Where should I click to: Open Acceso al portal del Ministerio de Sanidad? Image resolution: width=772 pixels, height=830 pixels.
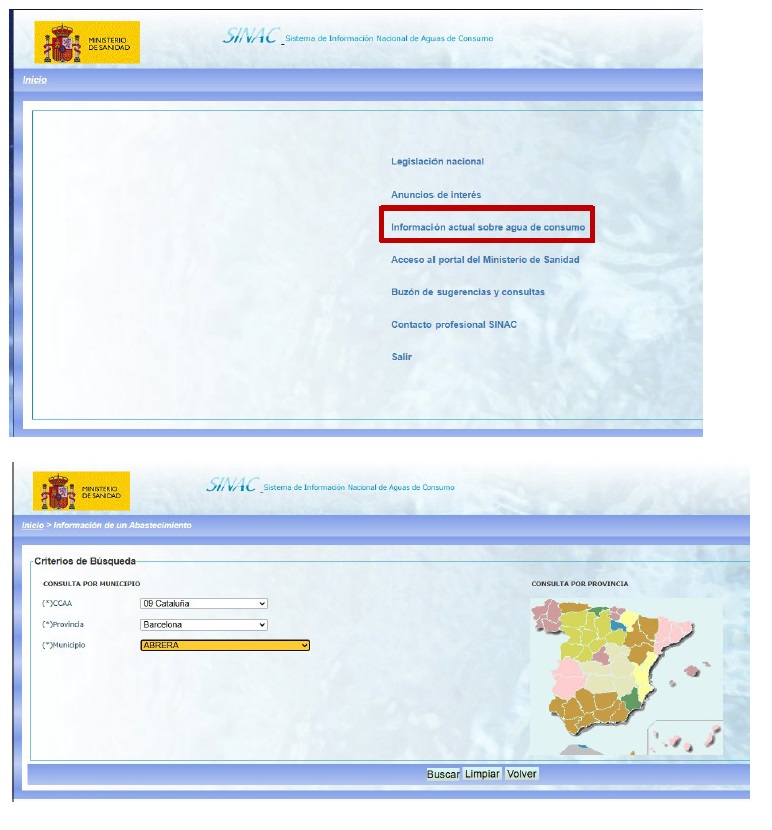pyautogui.click(x=485, y=260)
